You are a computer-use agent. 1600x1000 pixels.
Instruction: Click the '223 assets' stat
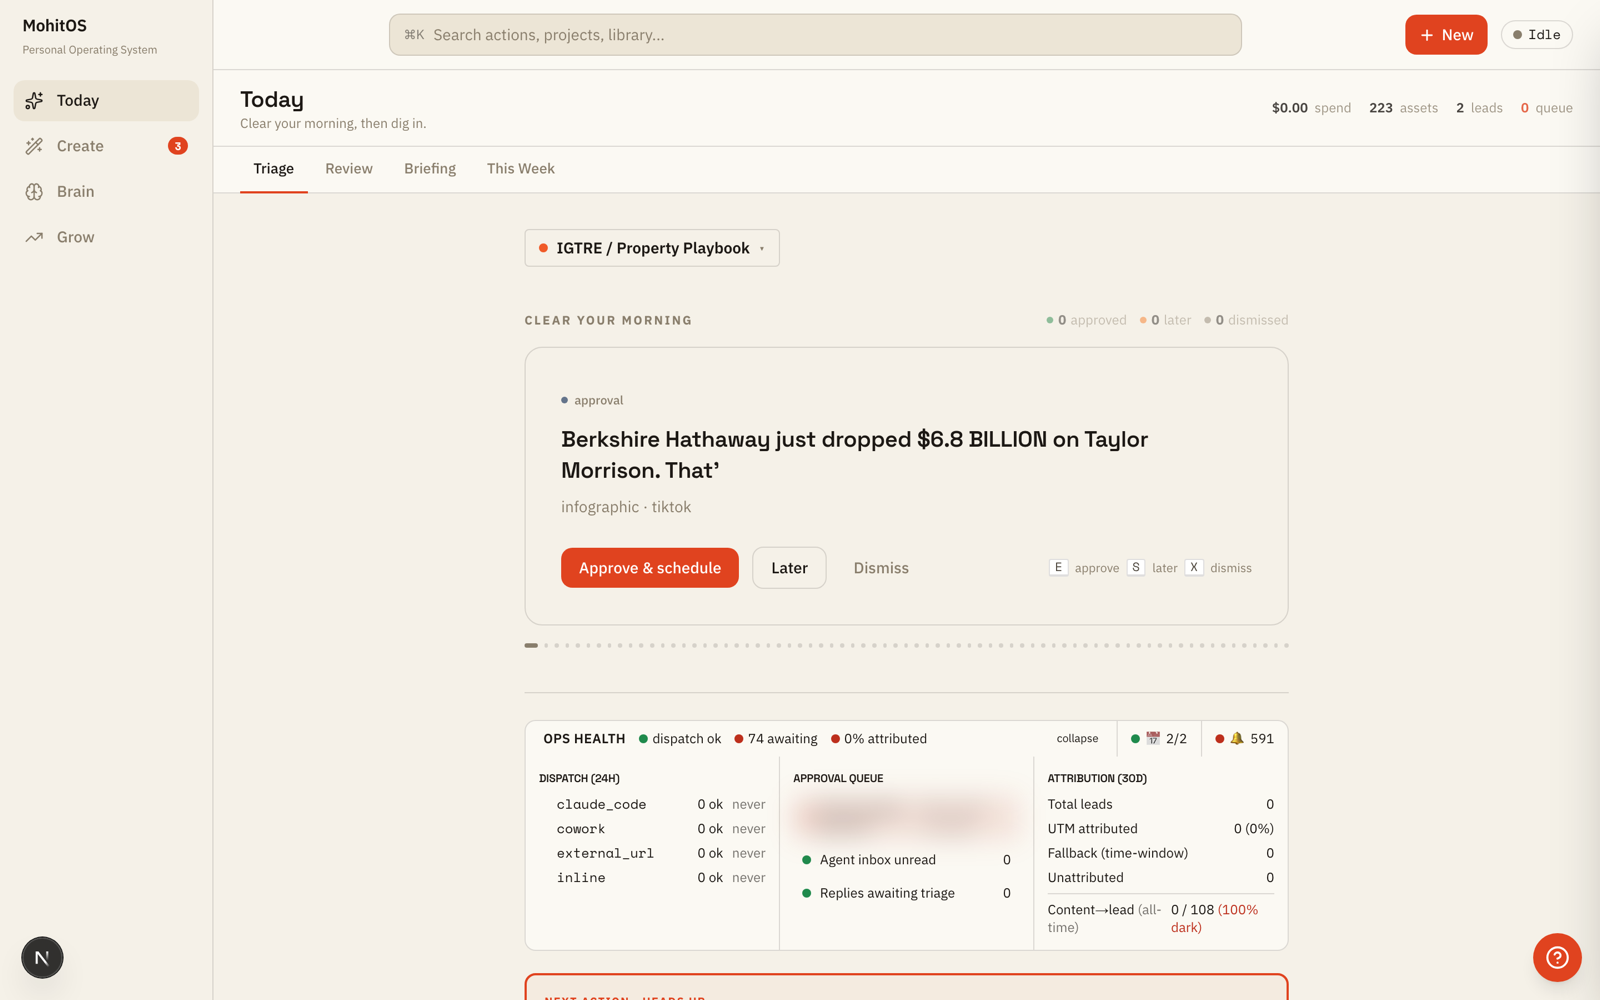tap(1403, 108)
